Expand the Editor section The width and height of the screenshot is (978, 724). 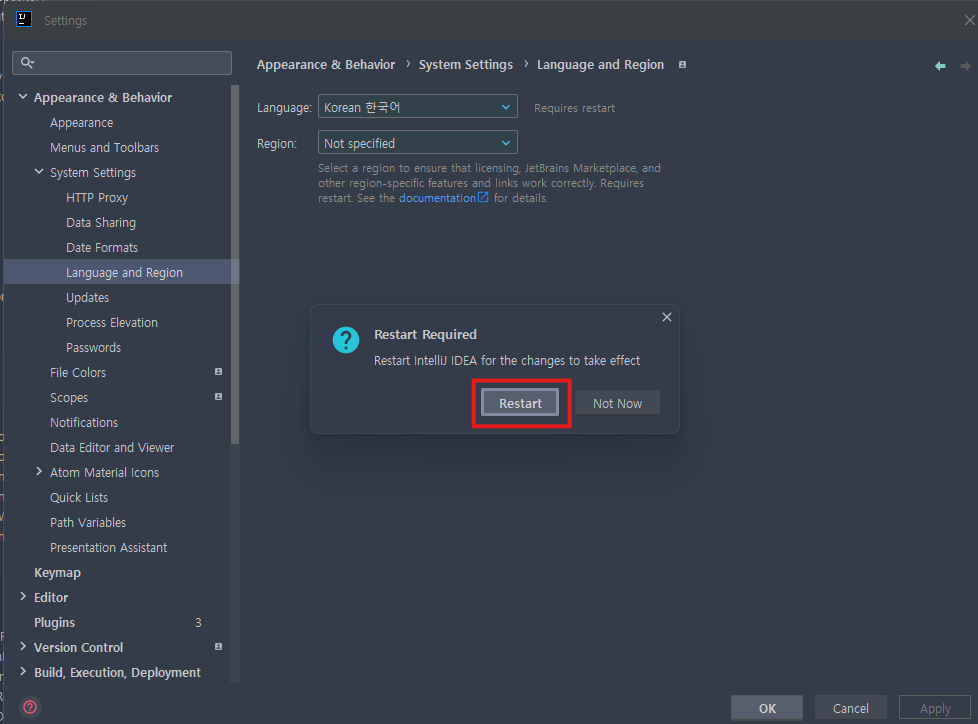[23, 597]
